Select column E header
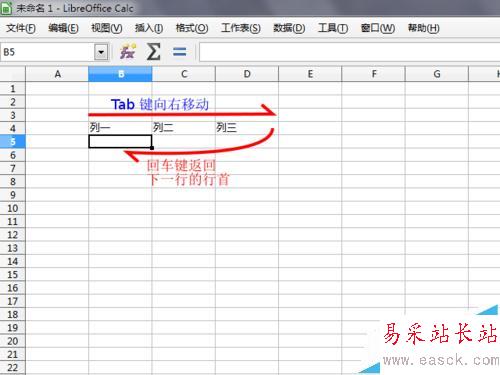The height and width of the screenshot is (375, 500). [x=310, y=74]
